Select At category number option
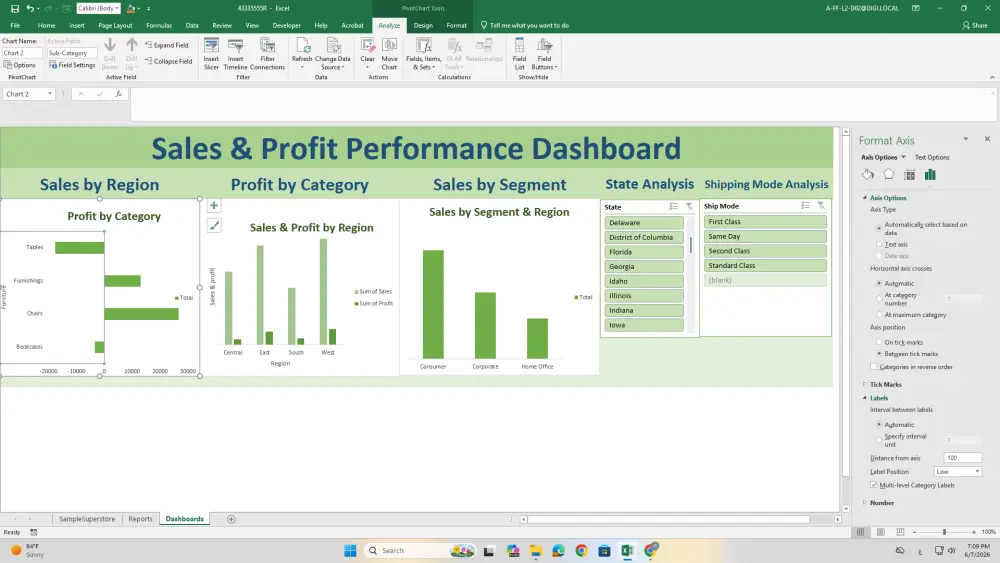1000x563 pixels. coord(879,298)
